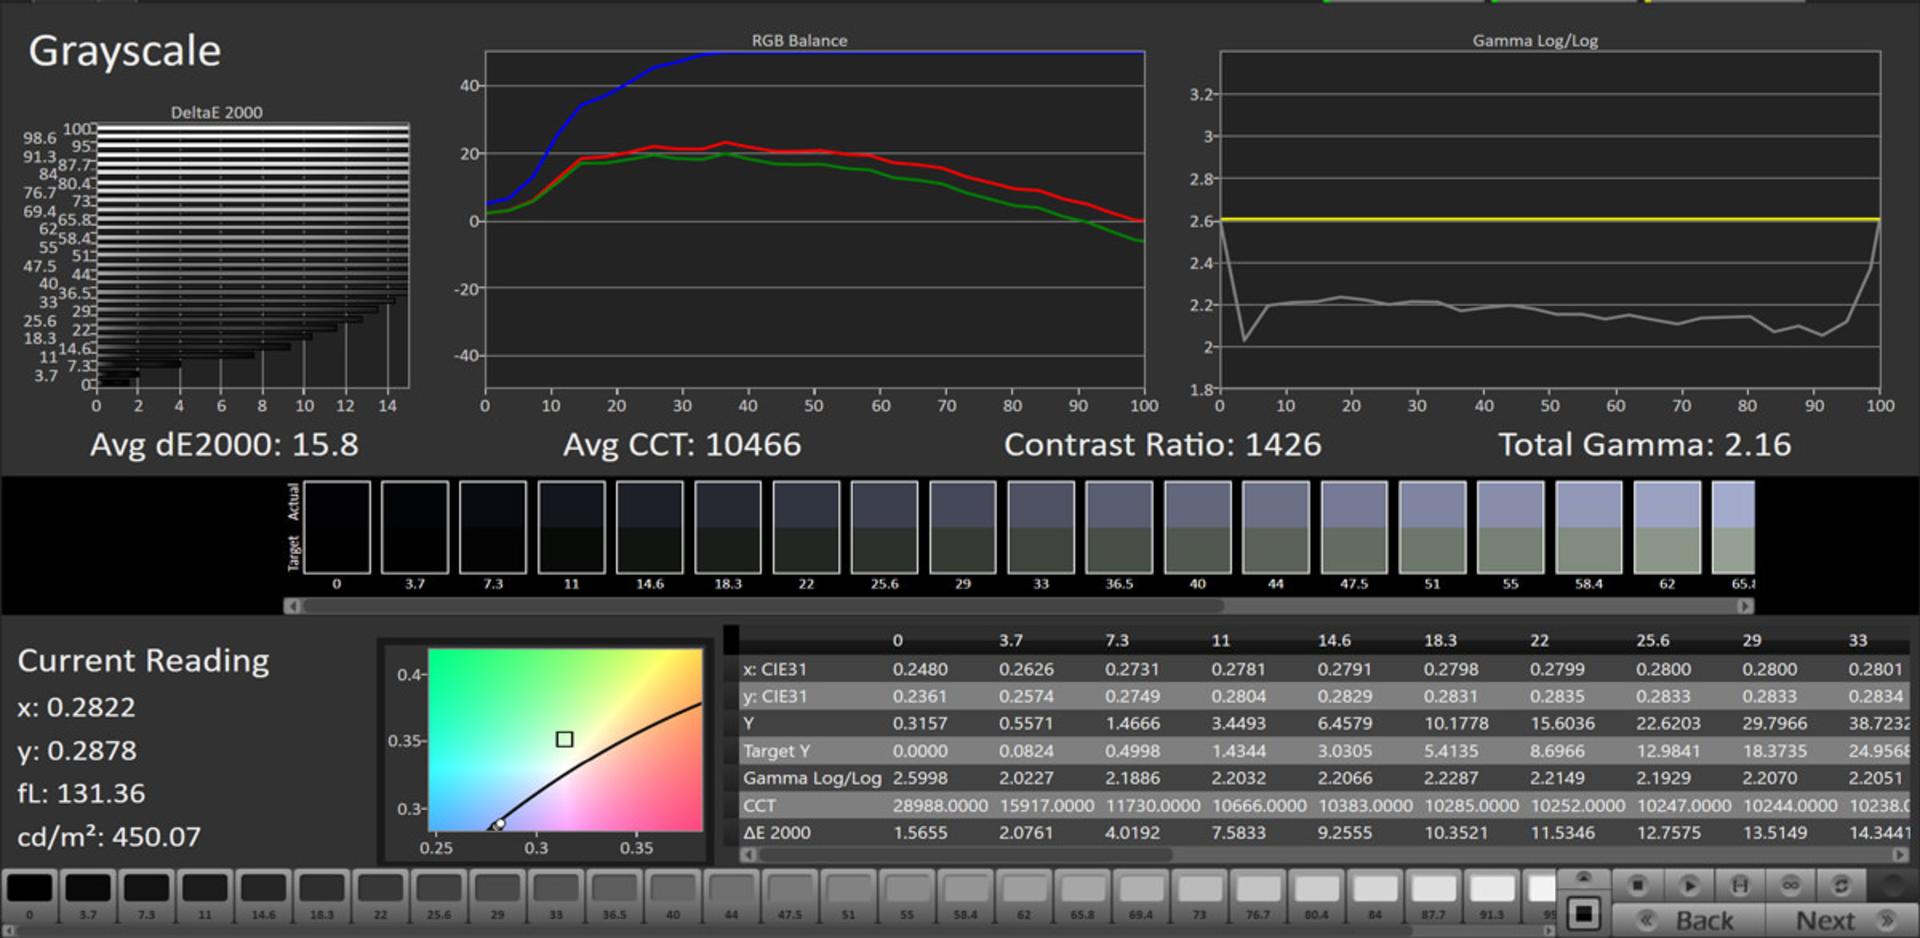Expand the pattern selector up-arrow icon
The image size is (1920, 938).
pyautogui.click(x=1583, y=879)
